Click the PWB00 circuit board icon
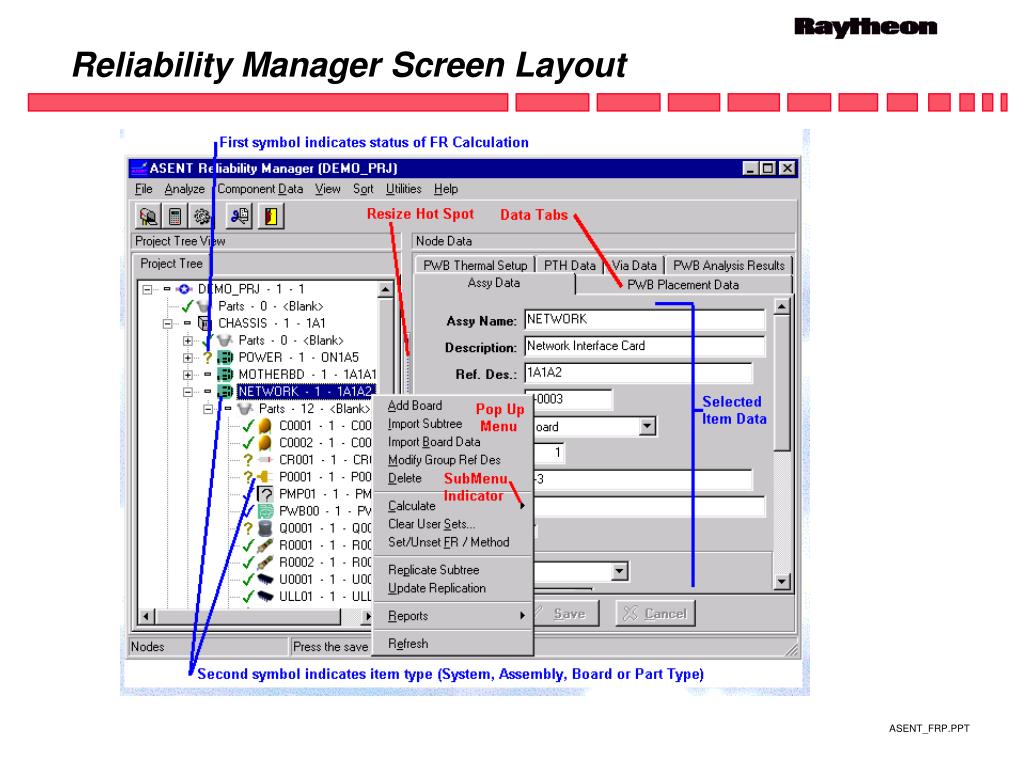 click(265, 511)
